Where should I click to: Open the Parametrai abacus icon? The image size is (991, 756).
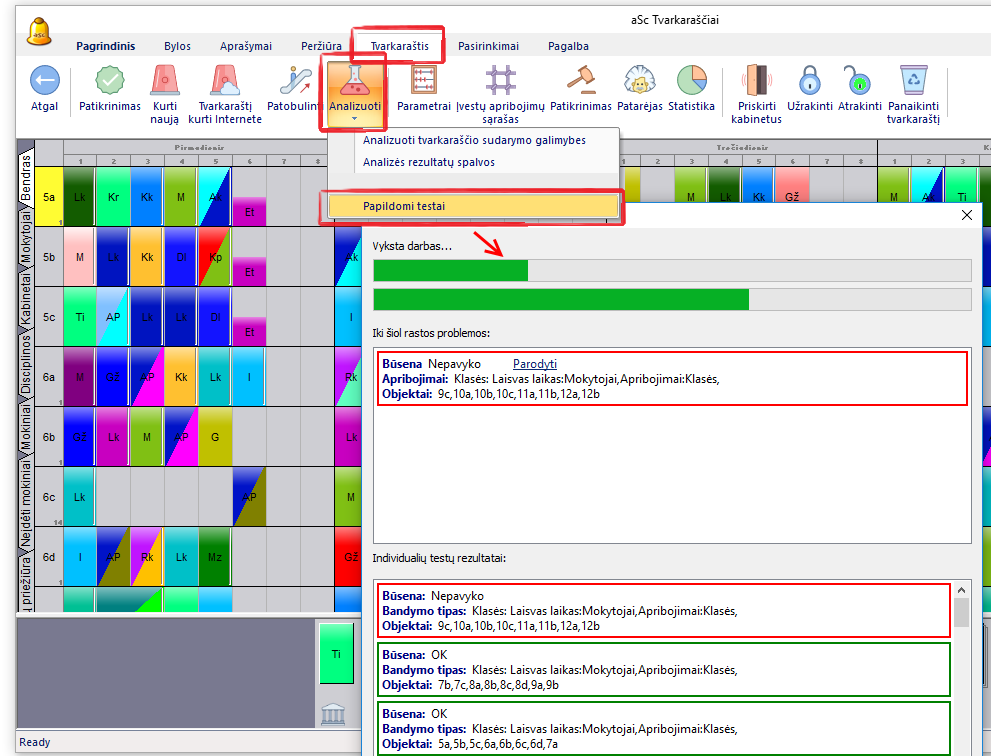pos(423,82)
